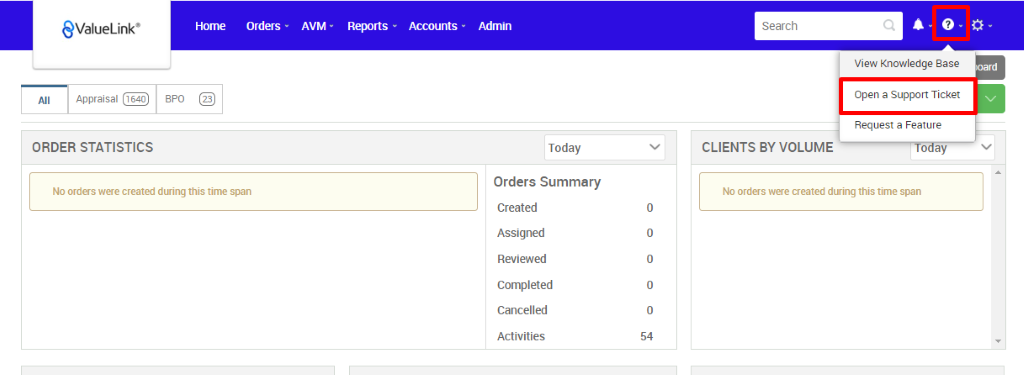Switch to the All tab
The image size is (1024, 375).
(x=44, y=100)
